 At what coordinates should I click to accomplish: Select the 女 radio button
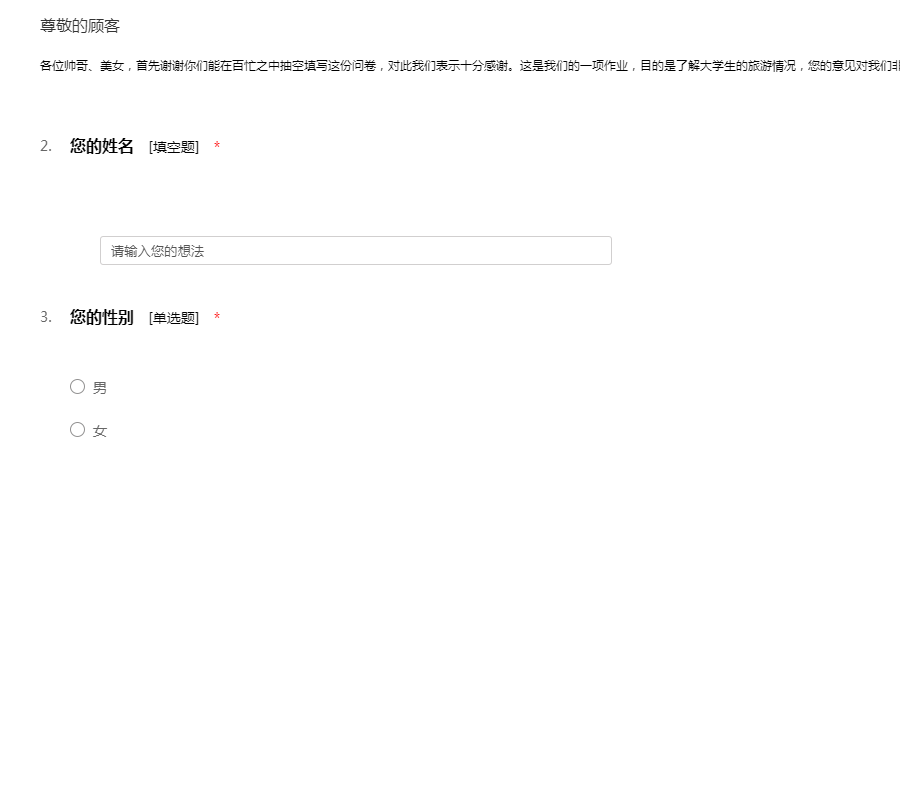tap(77, 430)
